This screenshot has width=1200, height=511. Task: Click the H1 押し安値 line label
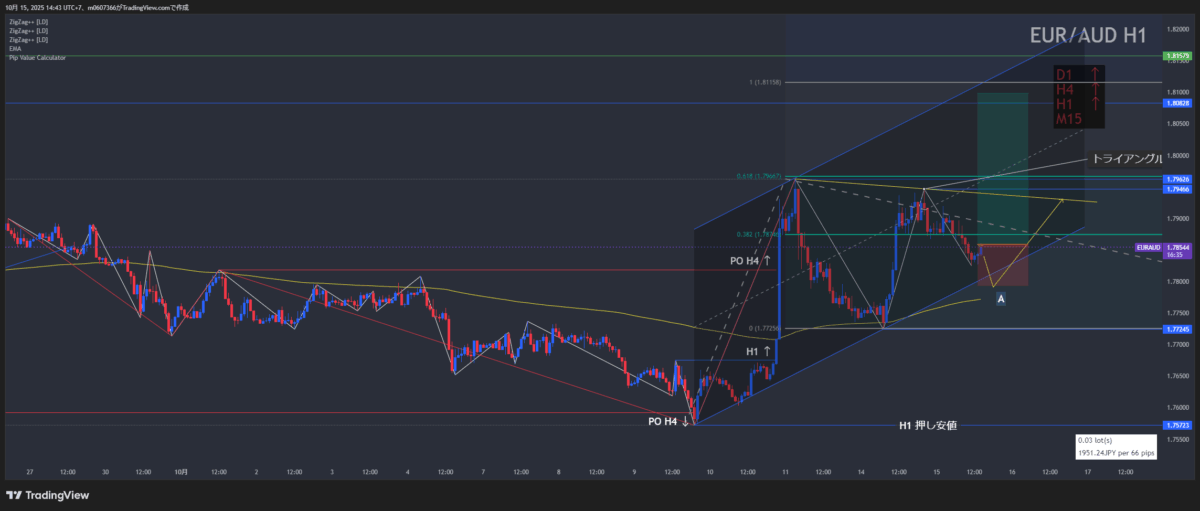928,426
